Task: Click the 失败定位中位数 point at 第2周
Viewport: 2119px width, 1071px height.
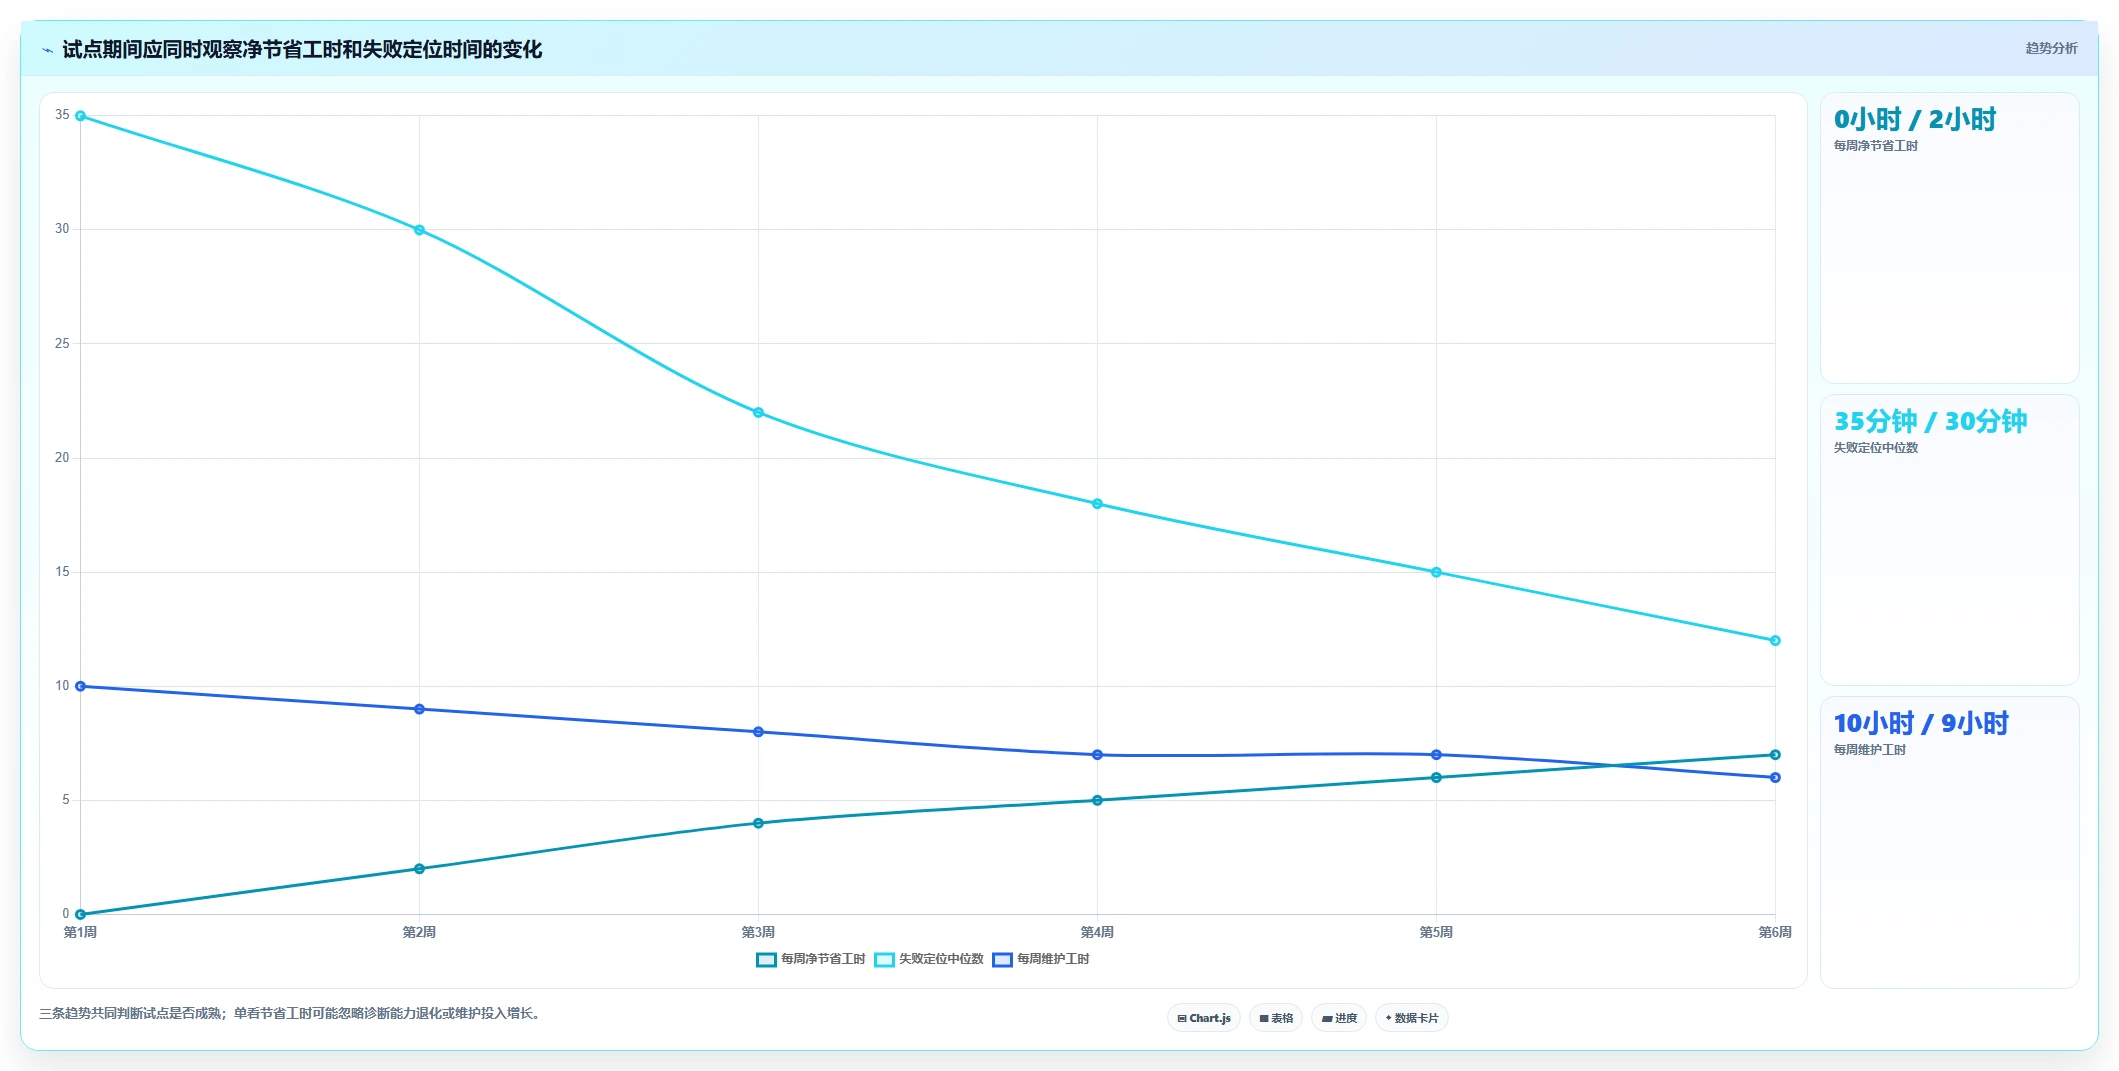Action: [x=419, y=230]
